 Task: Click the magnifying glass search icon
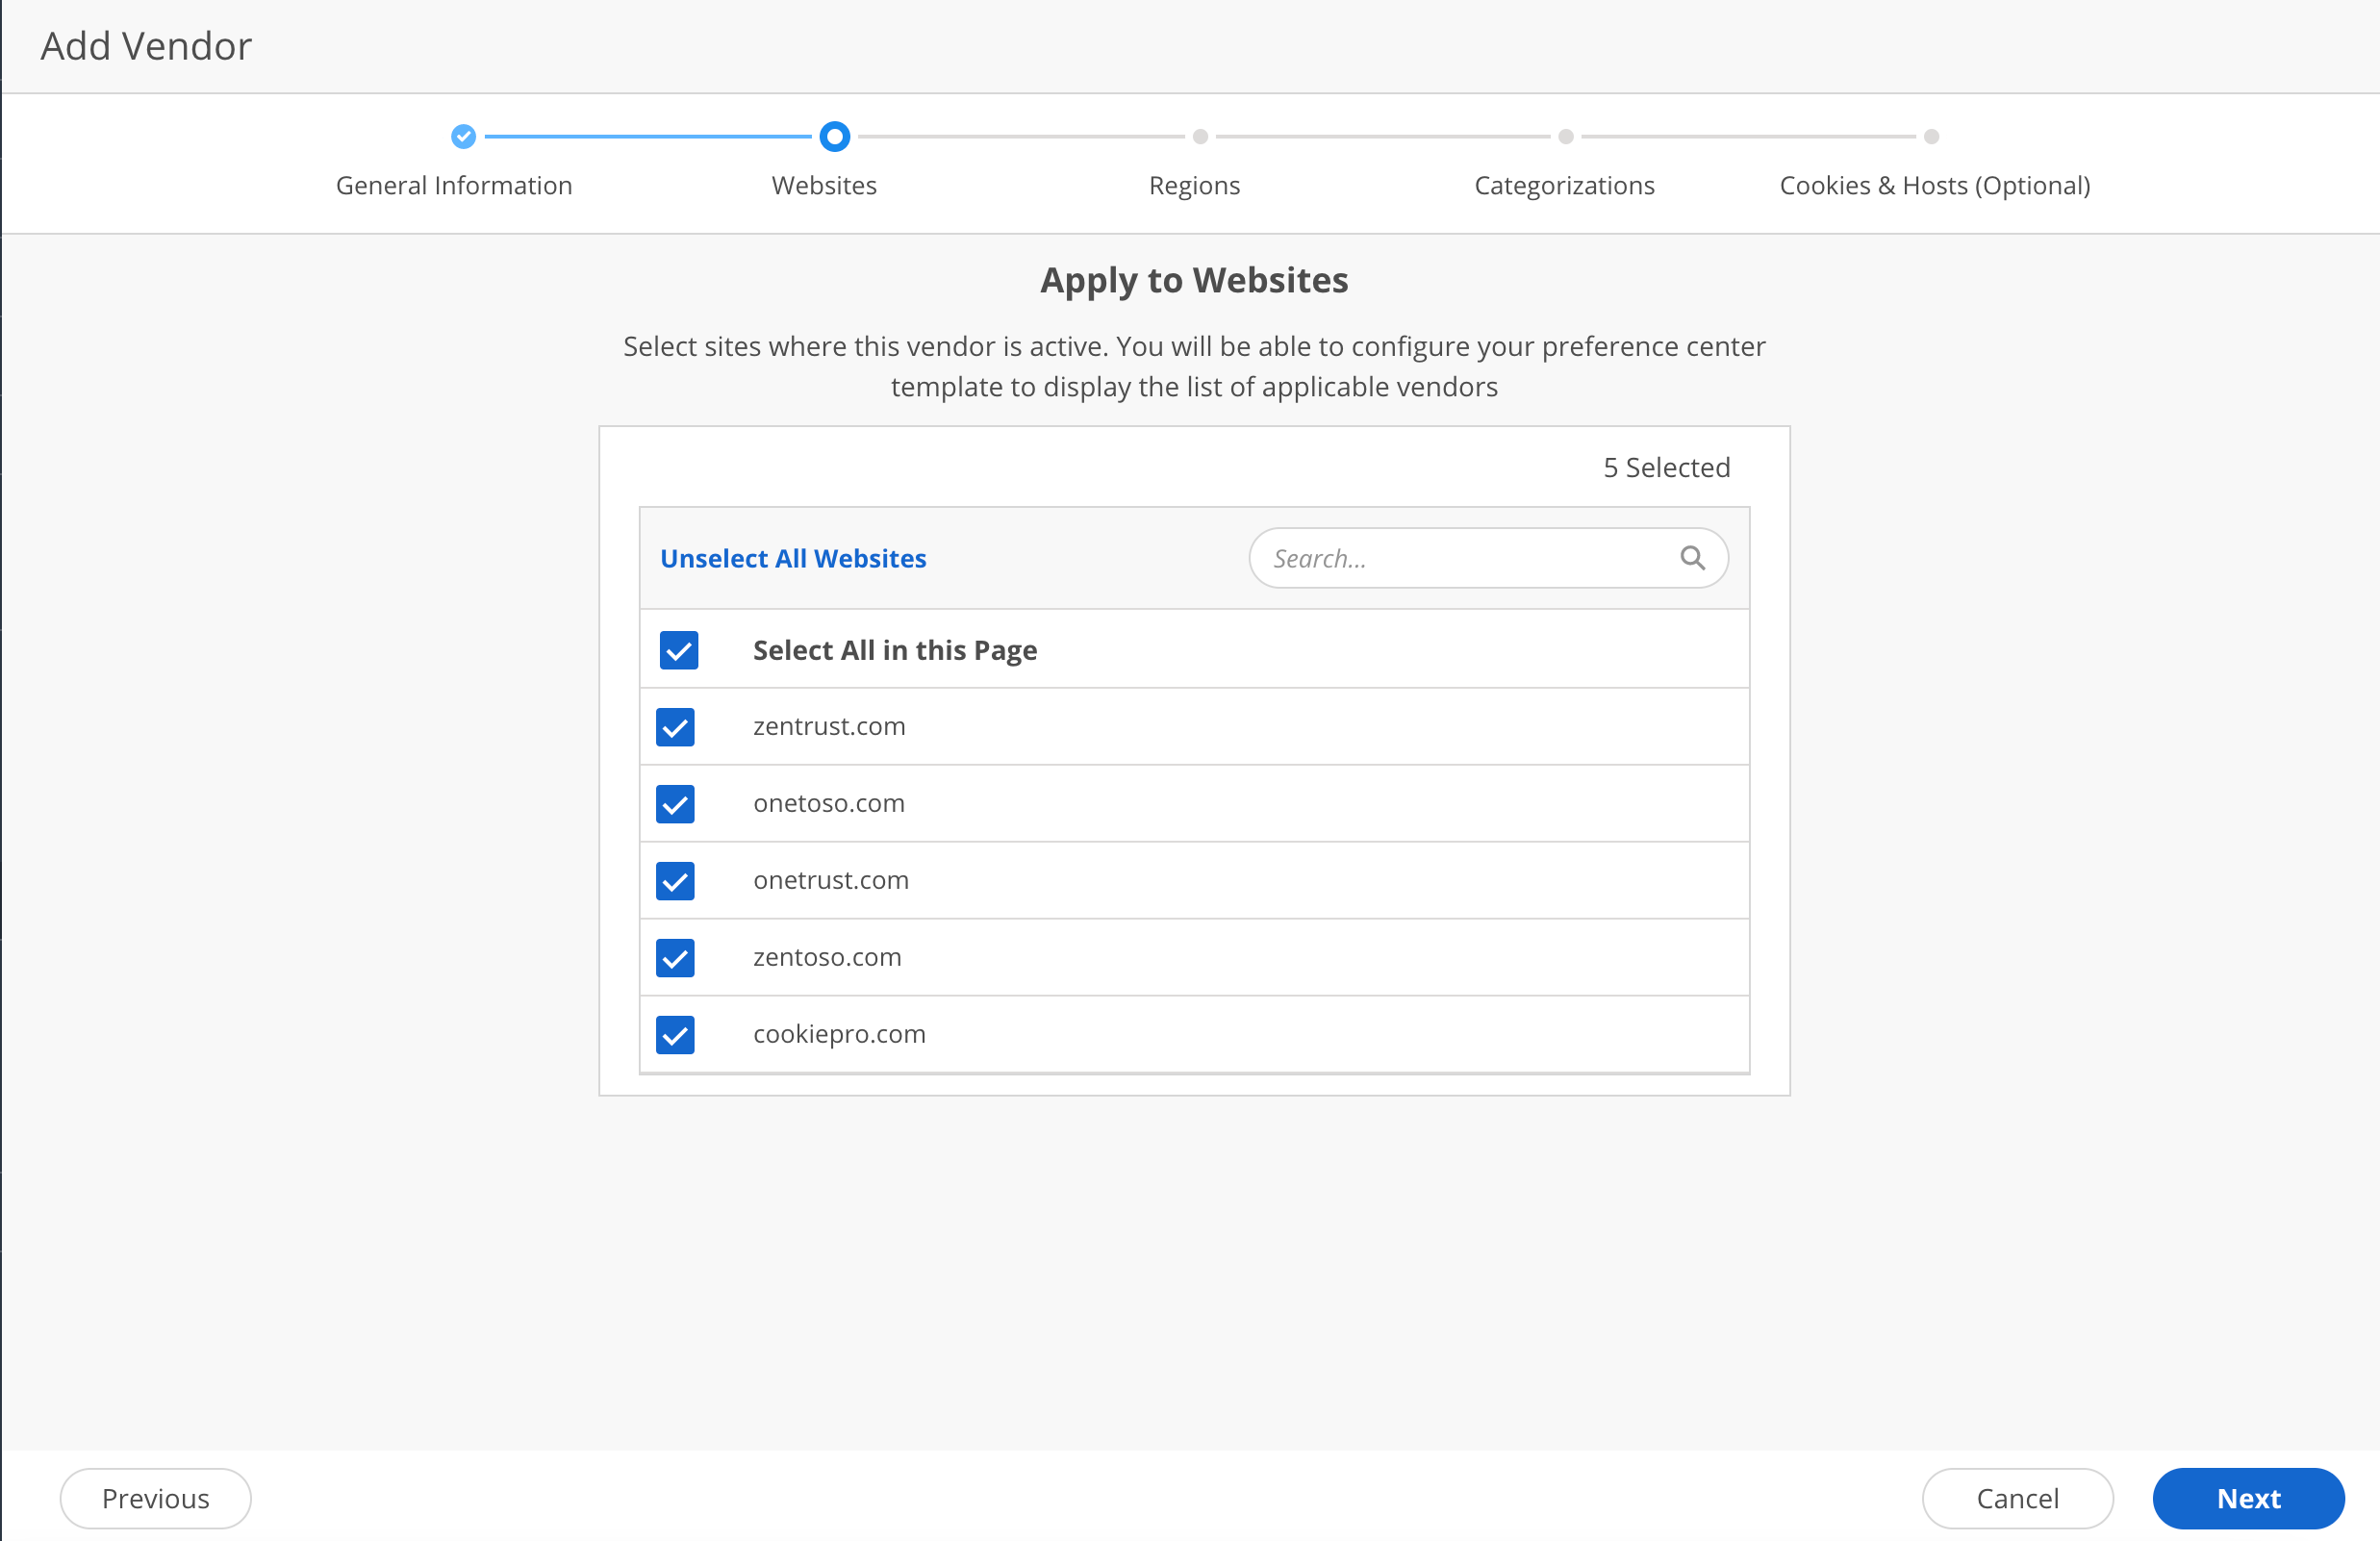(1693, 557)
